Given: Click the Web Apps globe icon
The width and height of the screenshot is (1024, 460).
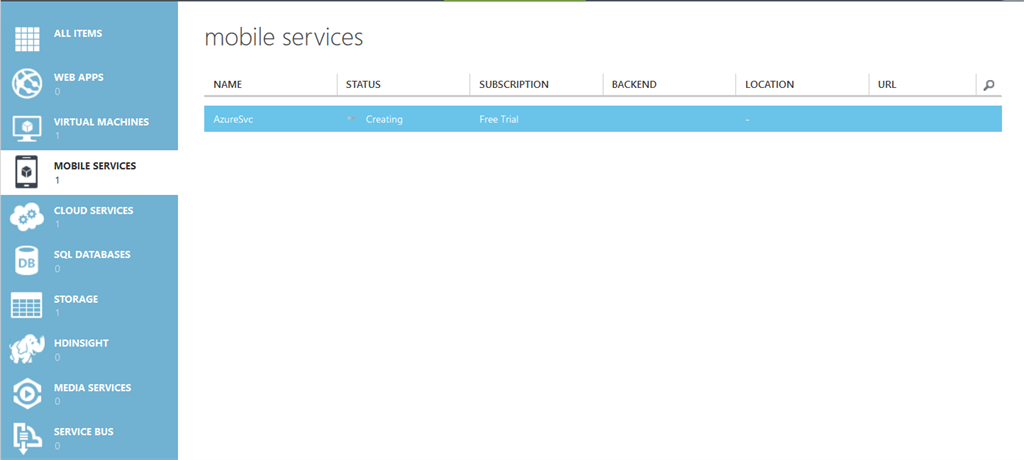Looking at the screenshot, I should pos(27,84).
